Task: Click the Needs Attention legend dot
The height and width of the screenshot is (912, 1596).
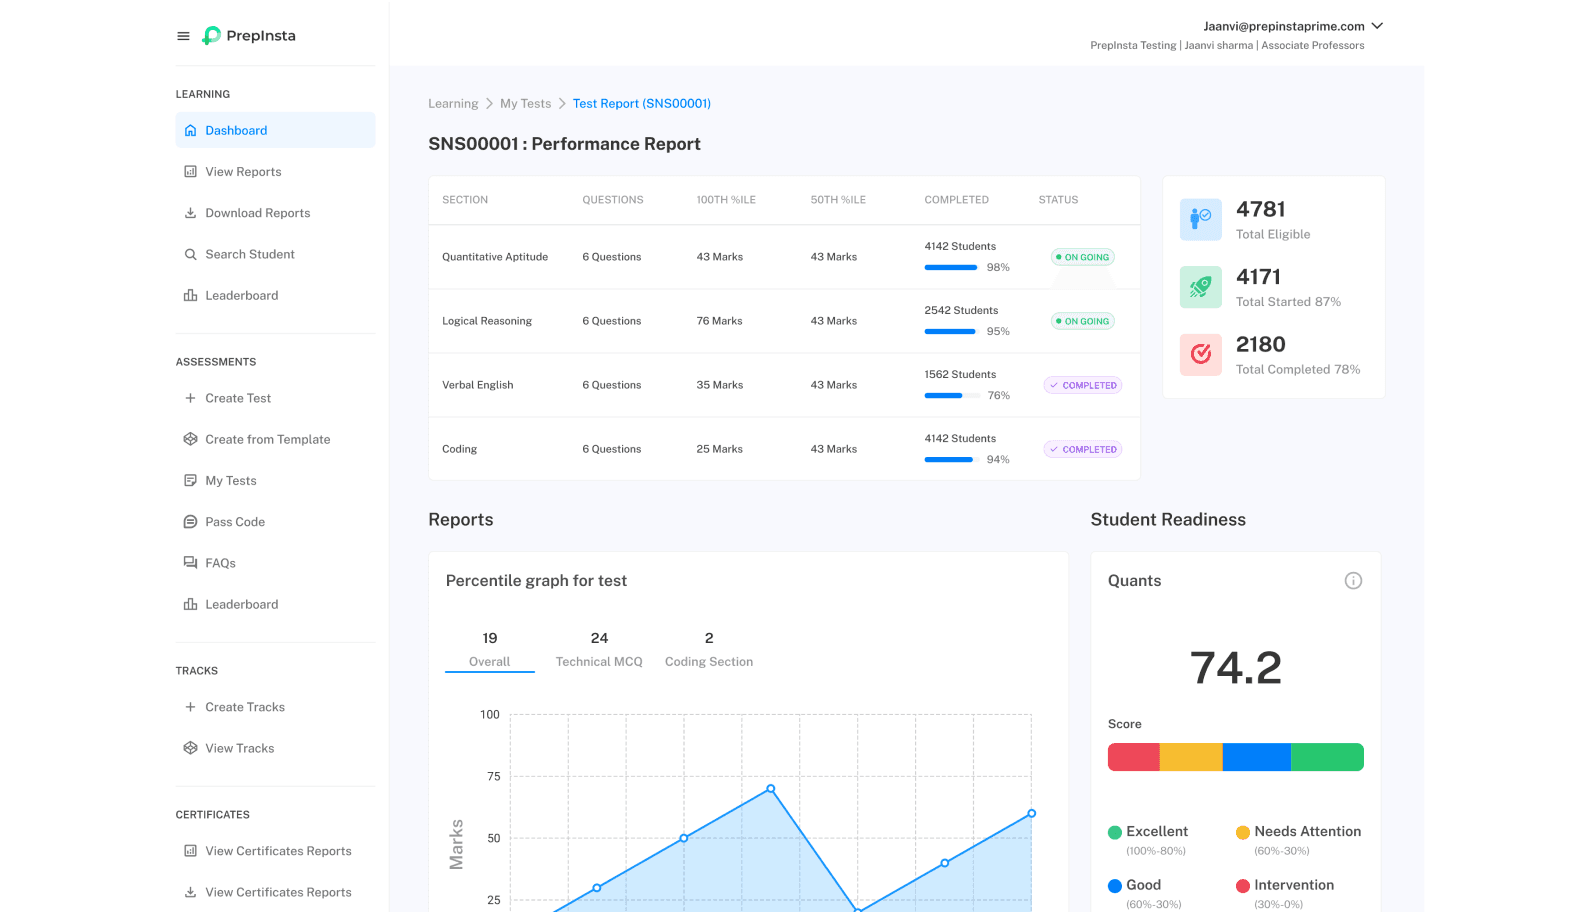Action: (x=1243, y=833)
